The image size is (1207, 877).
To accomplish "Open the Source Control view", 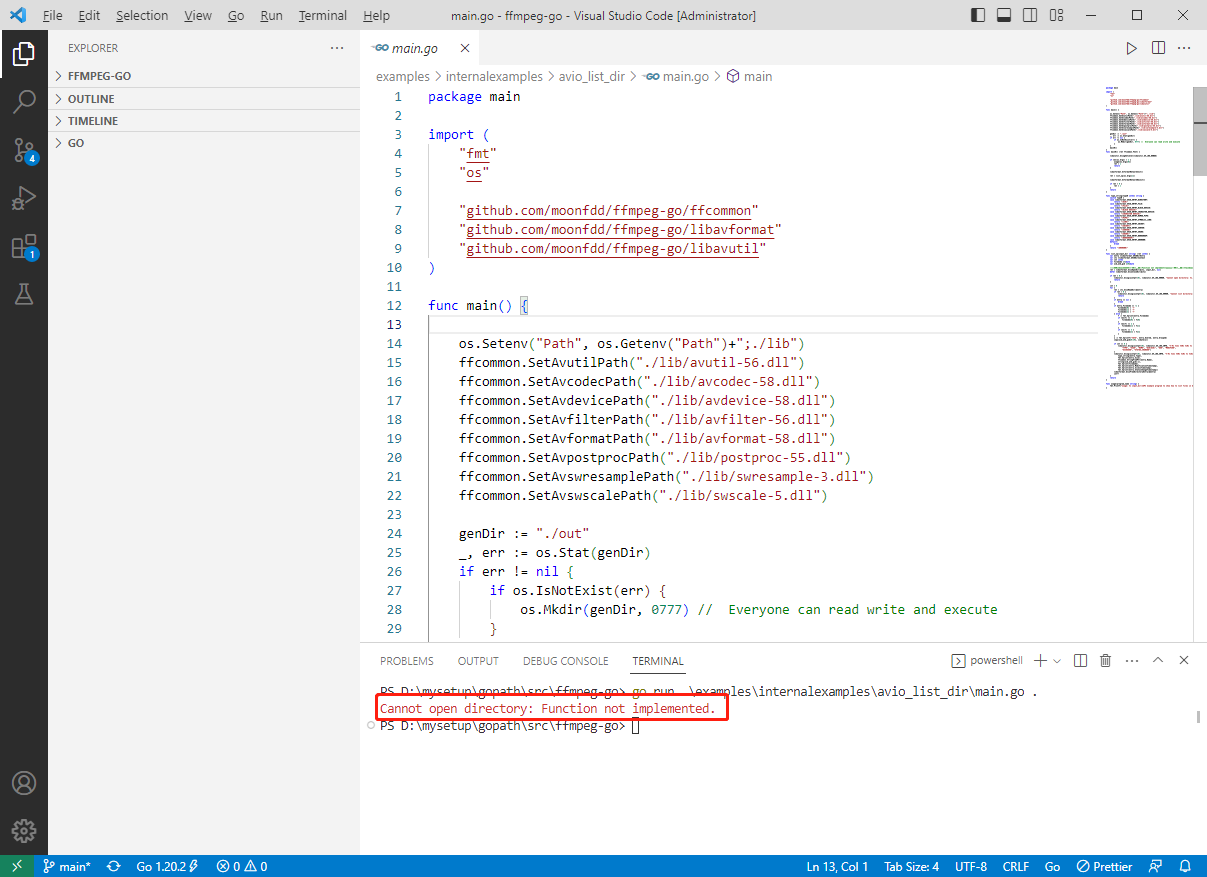I will point(24,150).
